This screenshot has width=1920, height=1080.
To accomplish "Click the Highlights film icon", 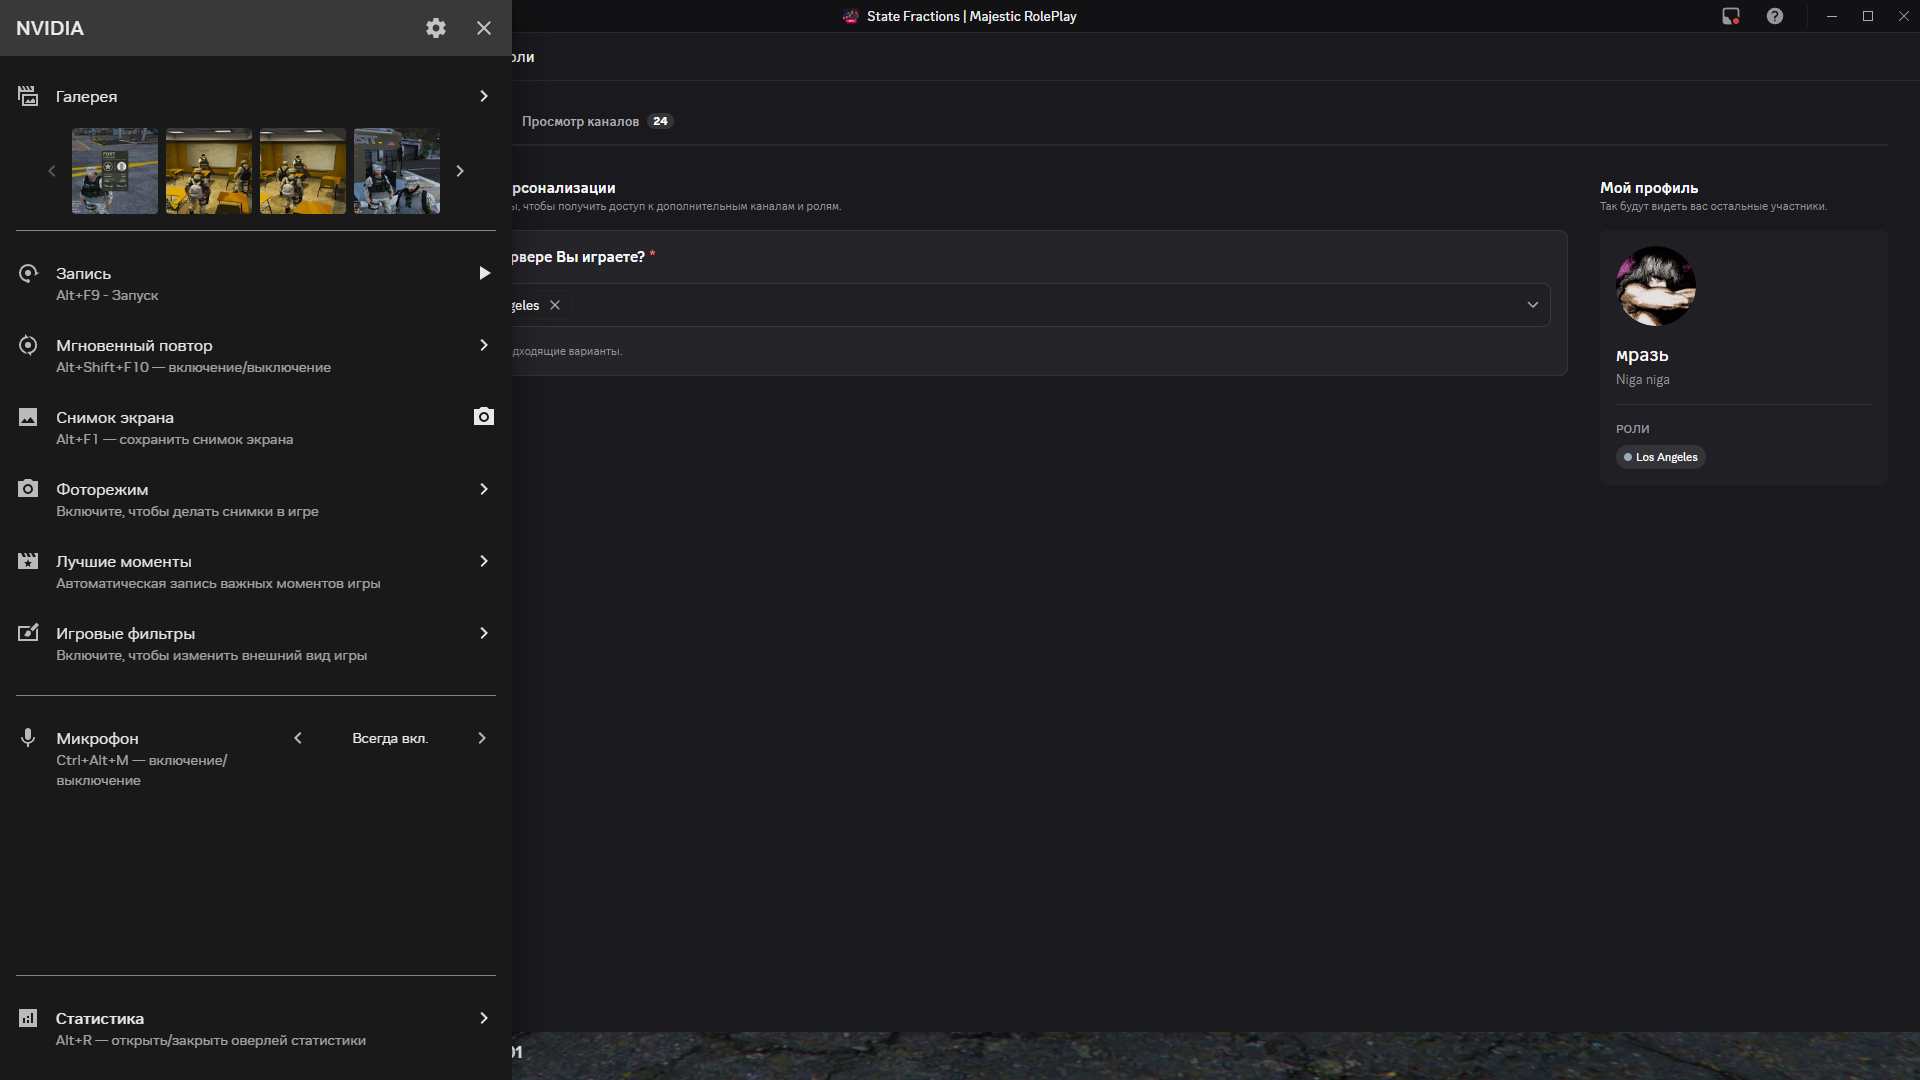I will click(x=28, y=561).
